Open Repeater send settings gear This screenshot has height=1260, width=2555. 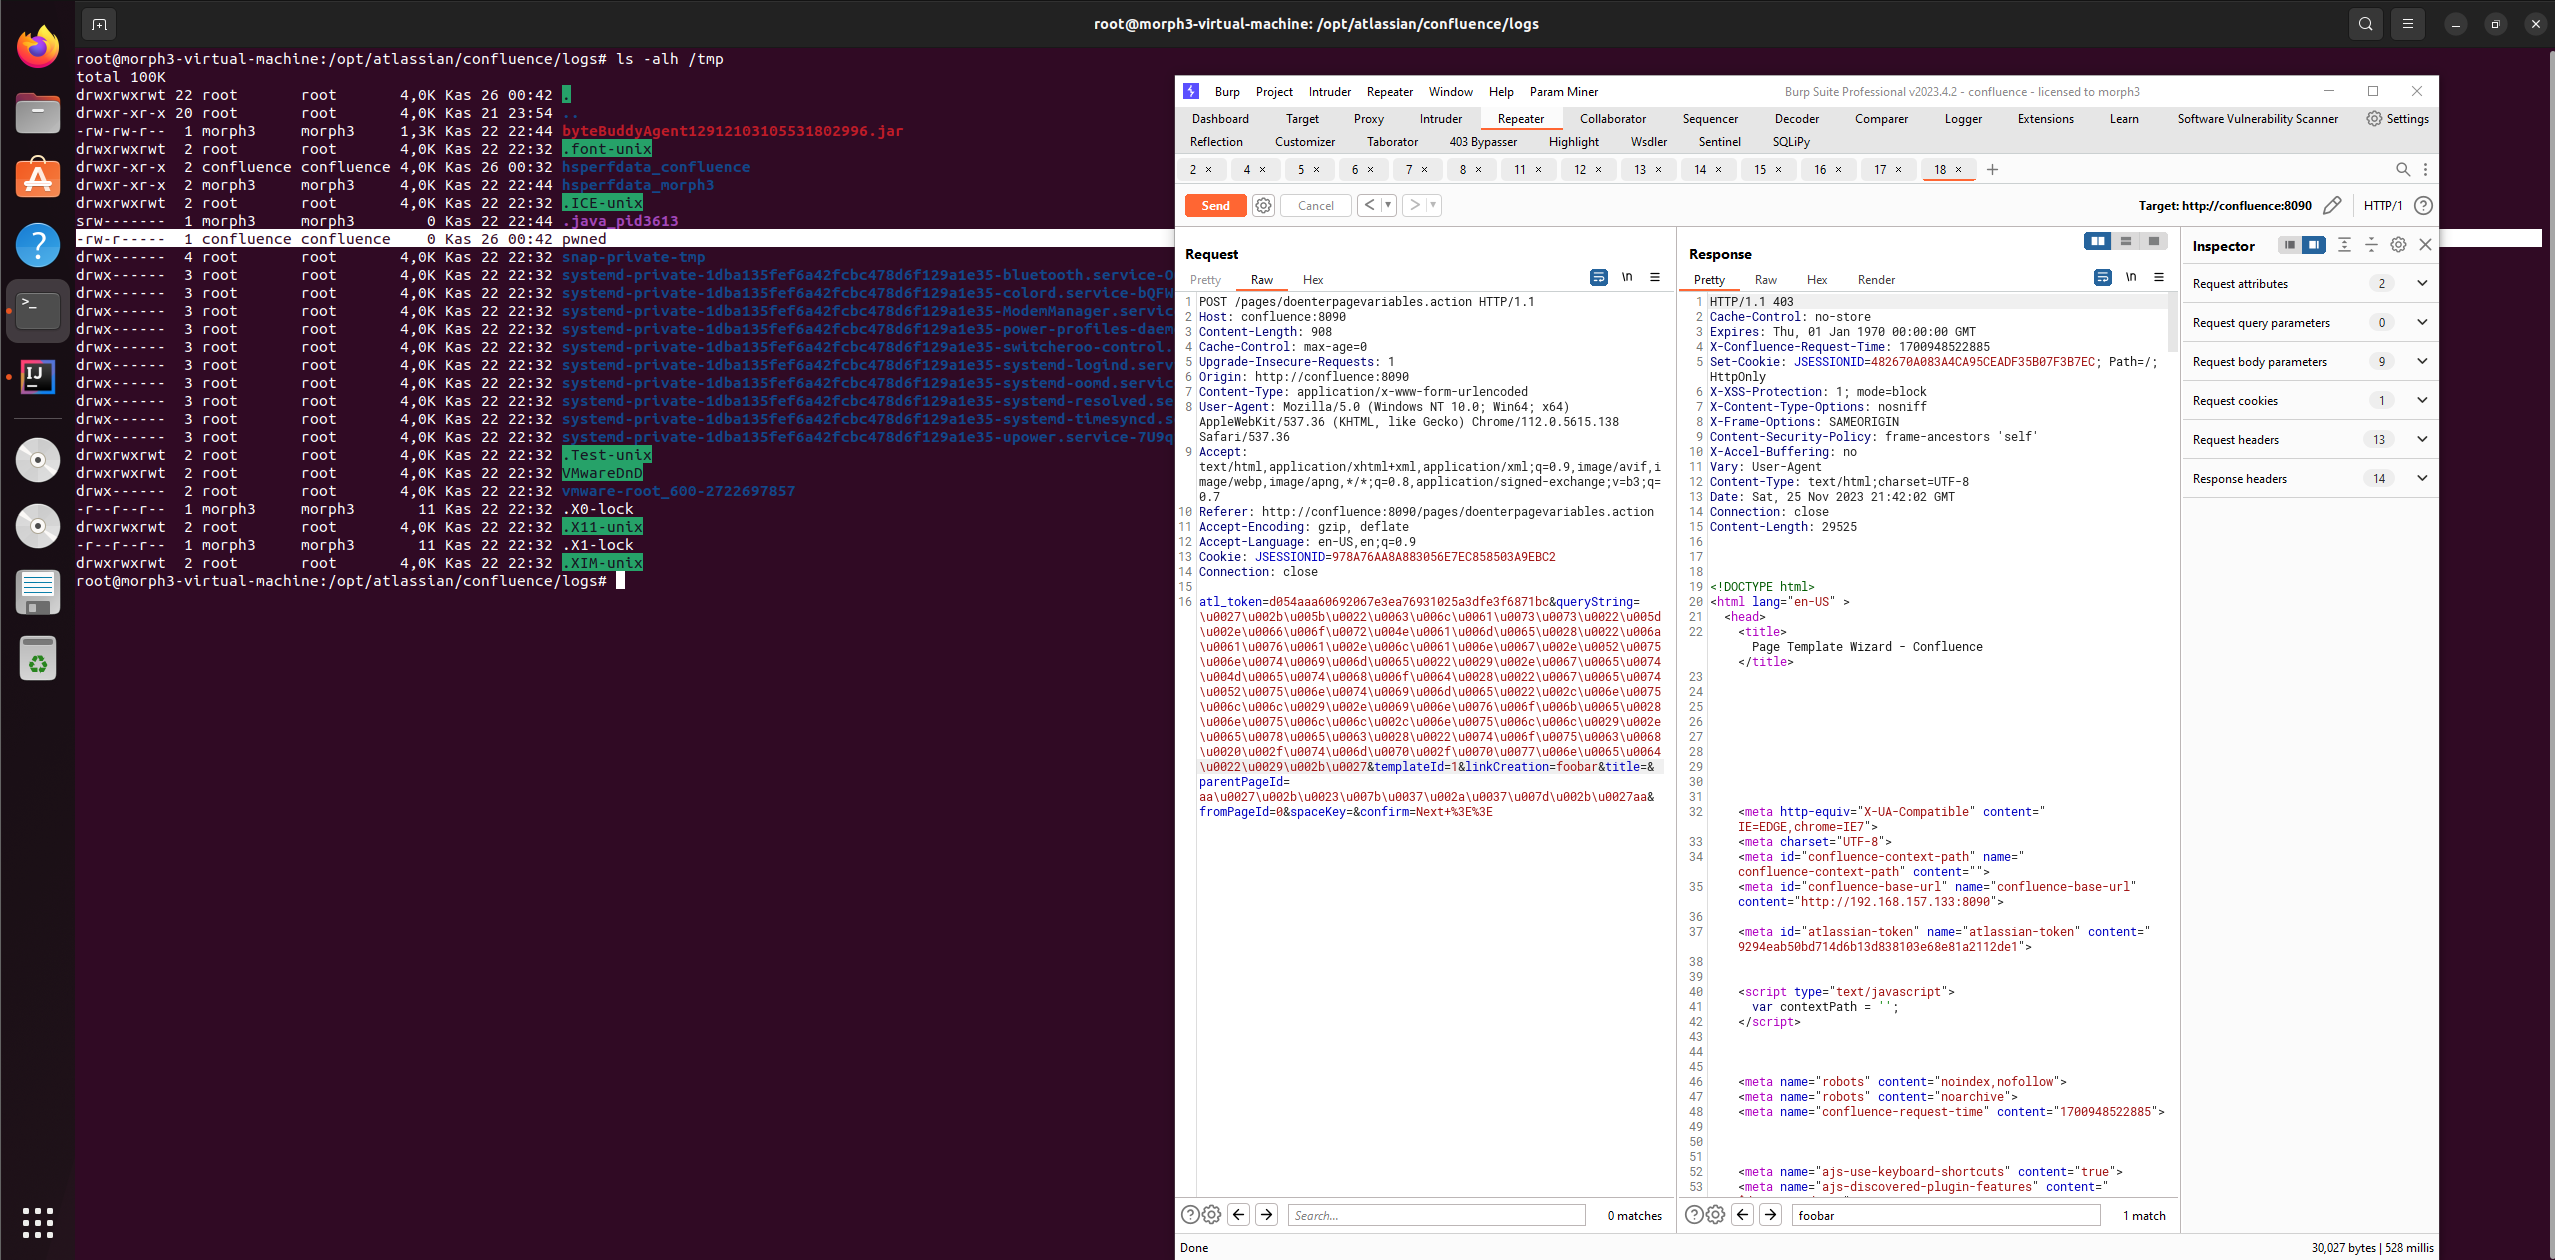(x=1263, y=205)
